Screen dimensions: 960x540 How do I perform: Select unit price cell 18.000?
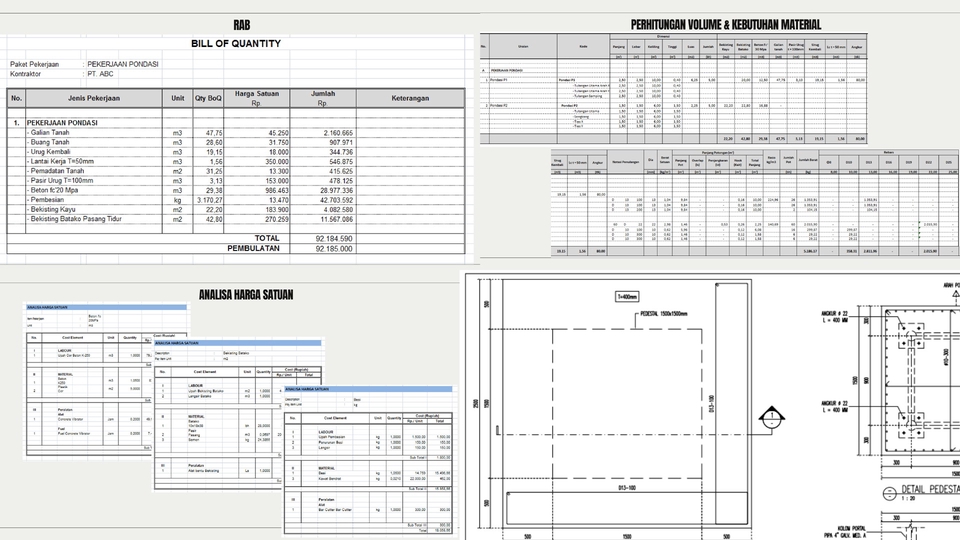click(x=278, y=152)
